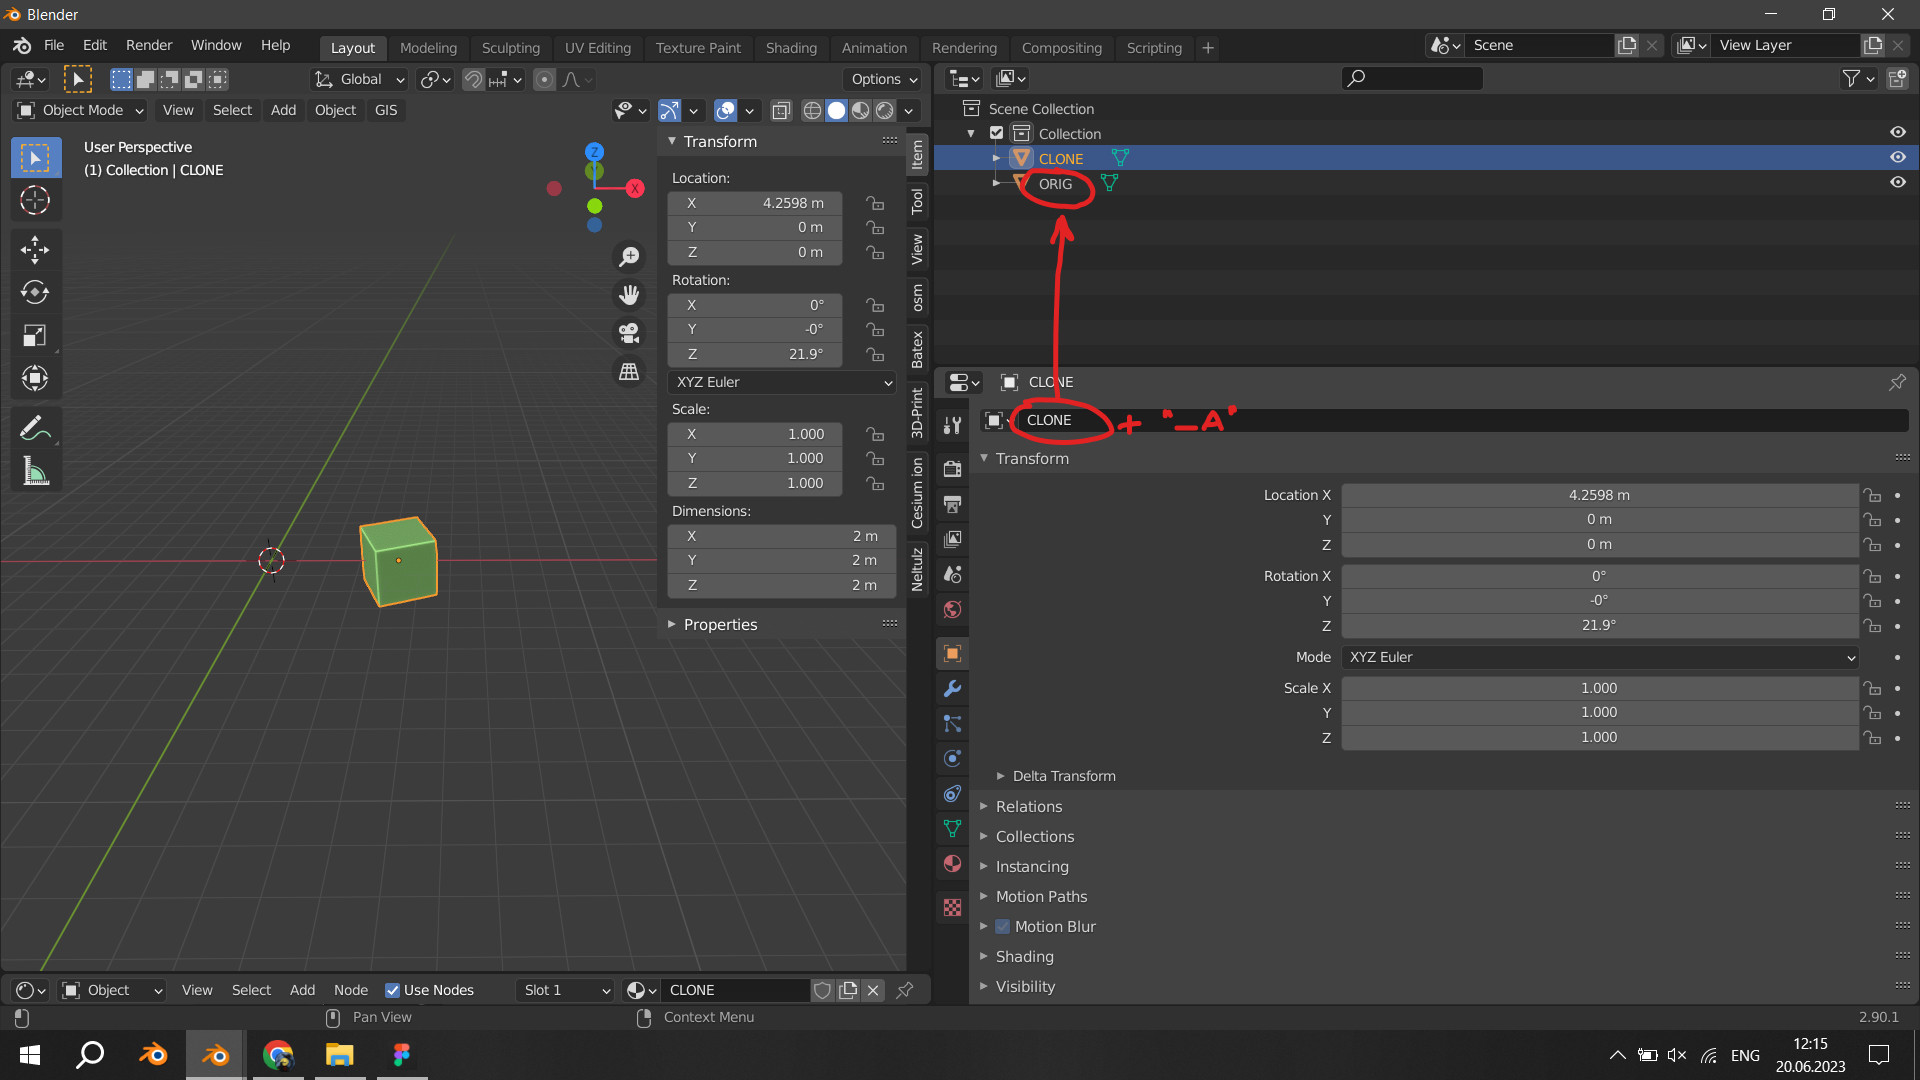Image resolution: width=1920 pixels, height=1080 pixels.
Task: Toggle camera view icon in viewport
Action: pyautogui.click(x=629, y=333)
